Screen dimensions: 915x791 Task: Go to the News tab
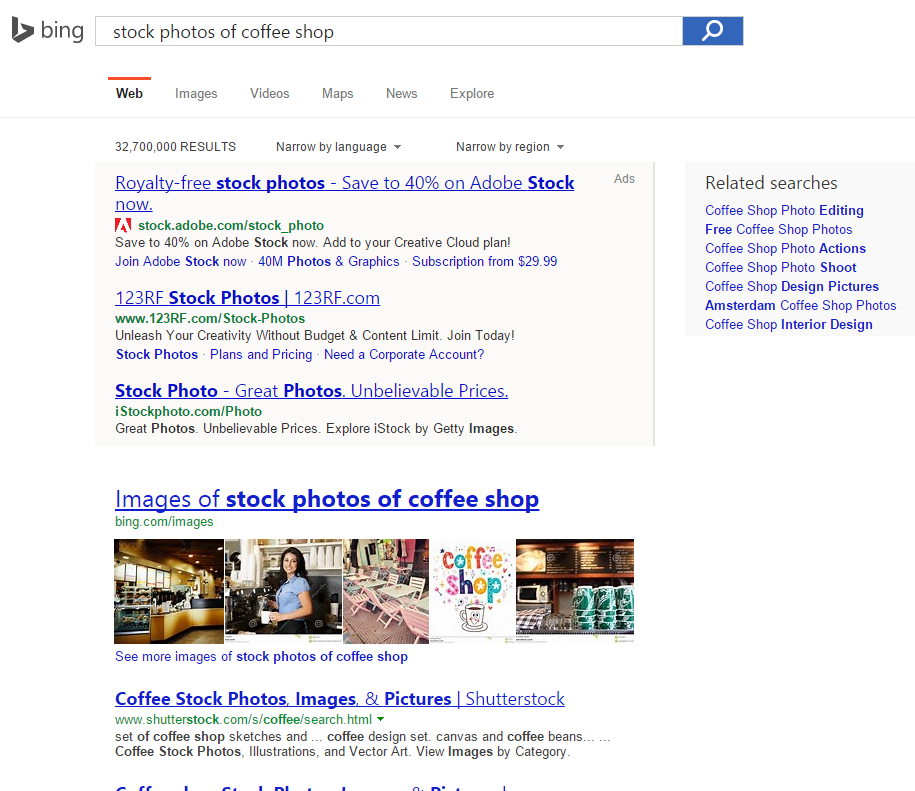401,94
